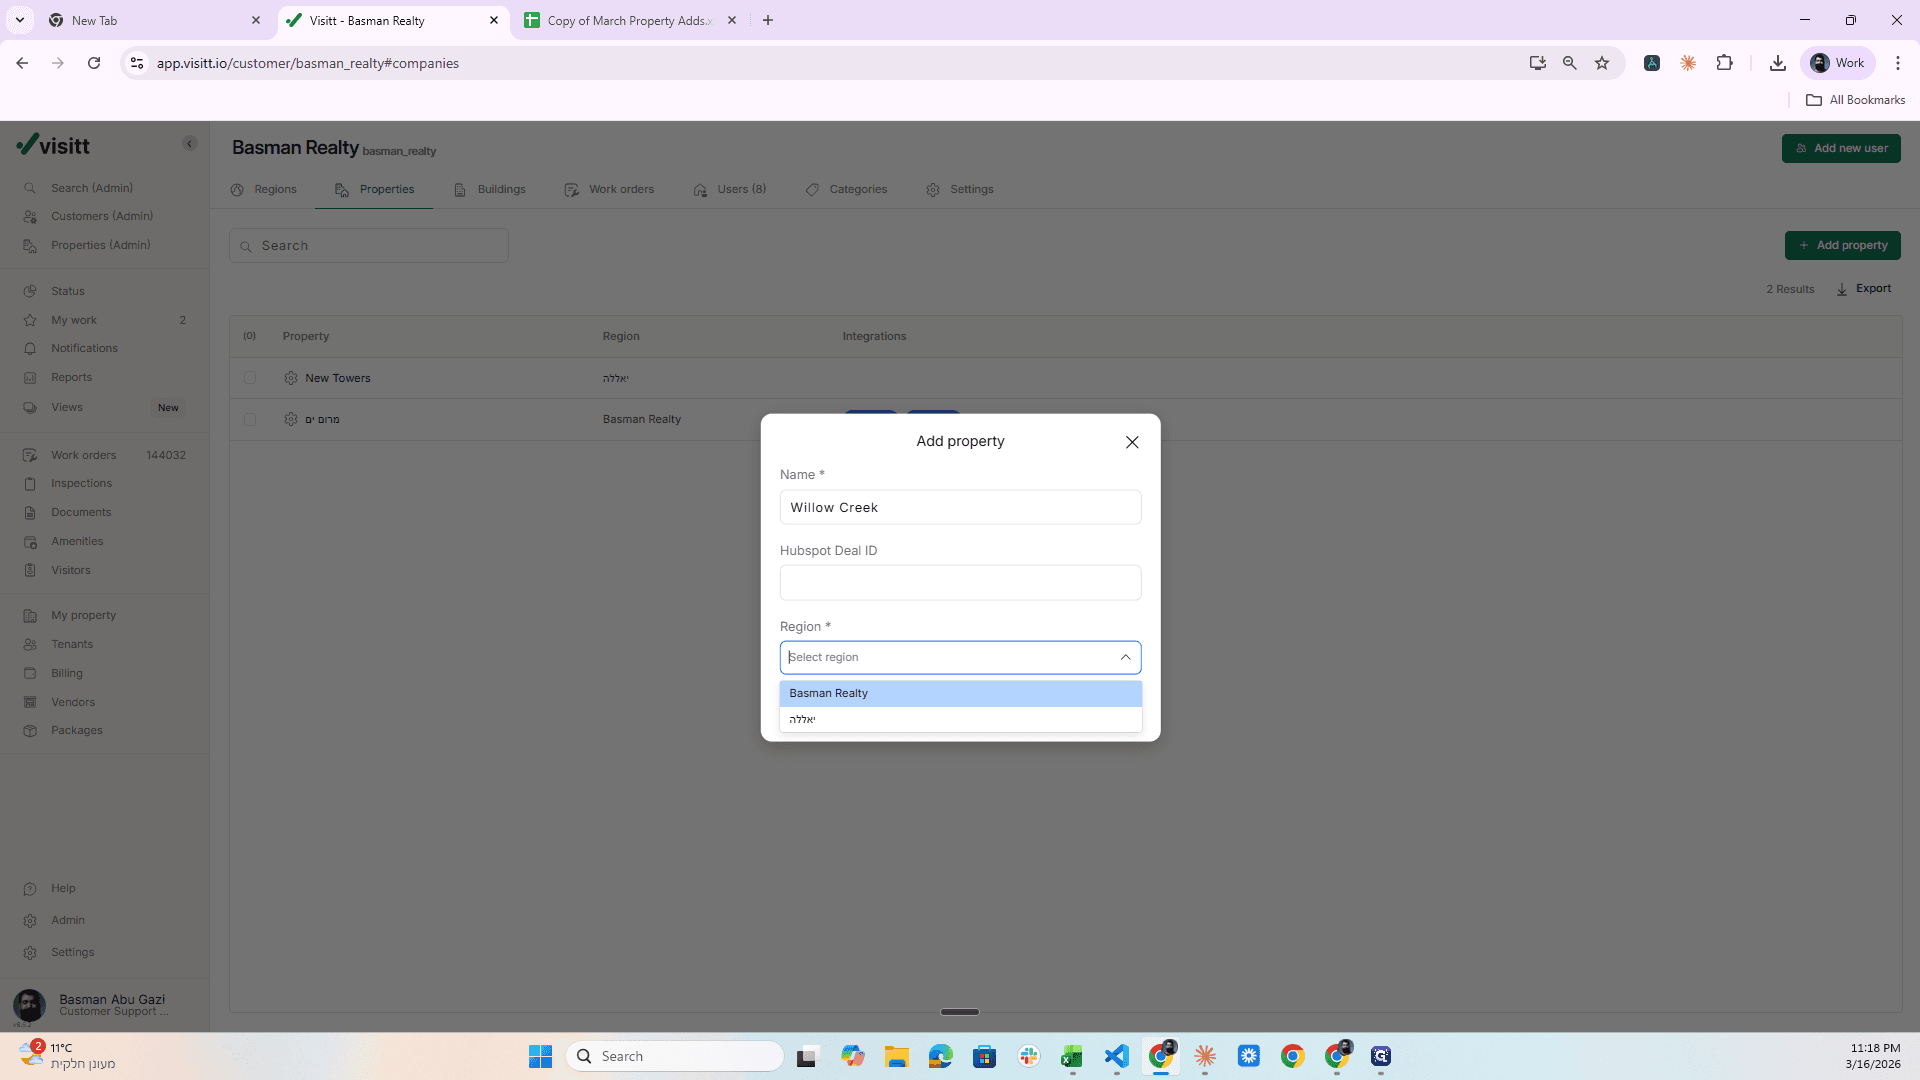The image size is (1920, 1080).
Task: Open Slack from the taskbar
Action: pos(1028,1056)
